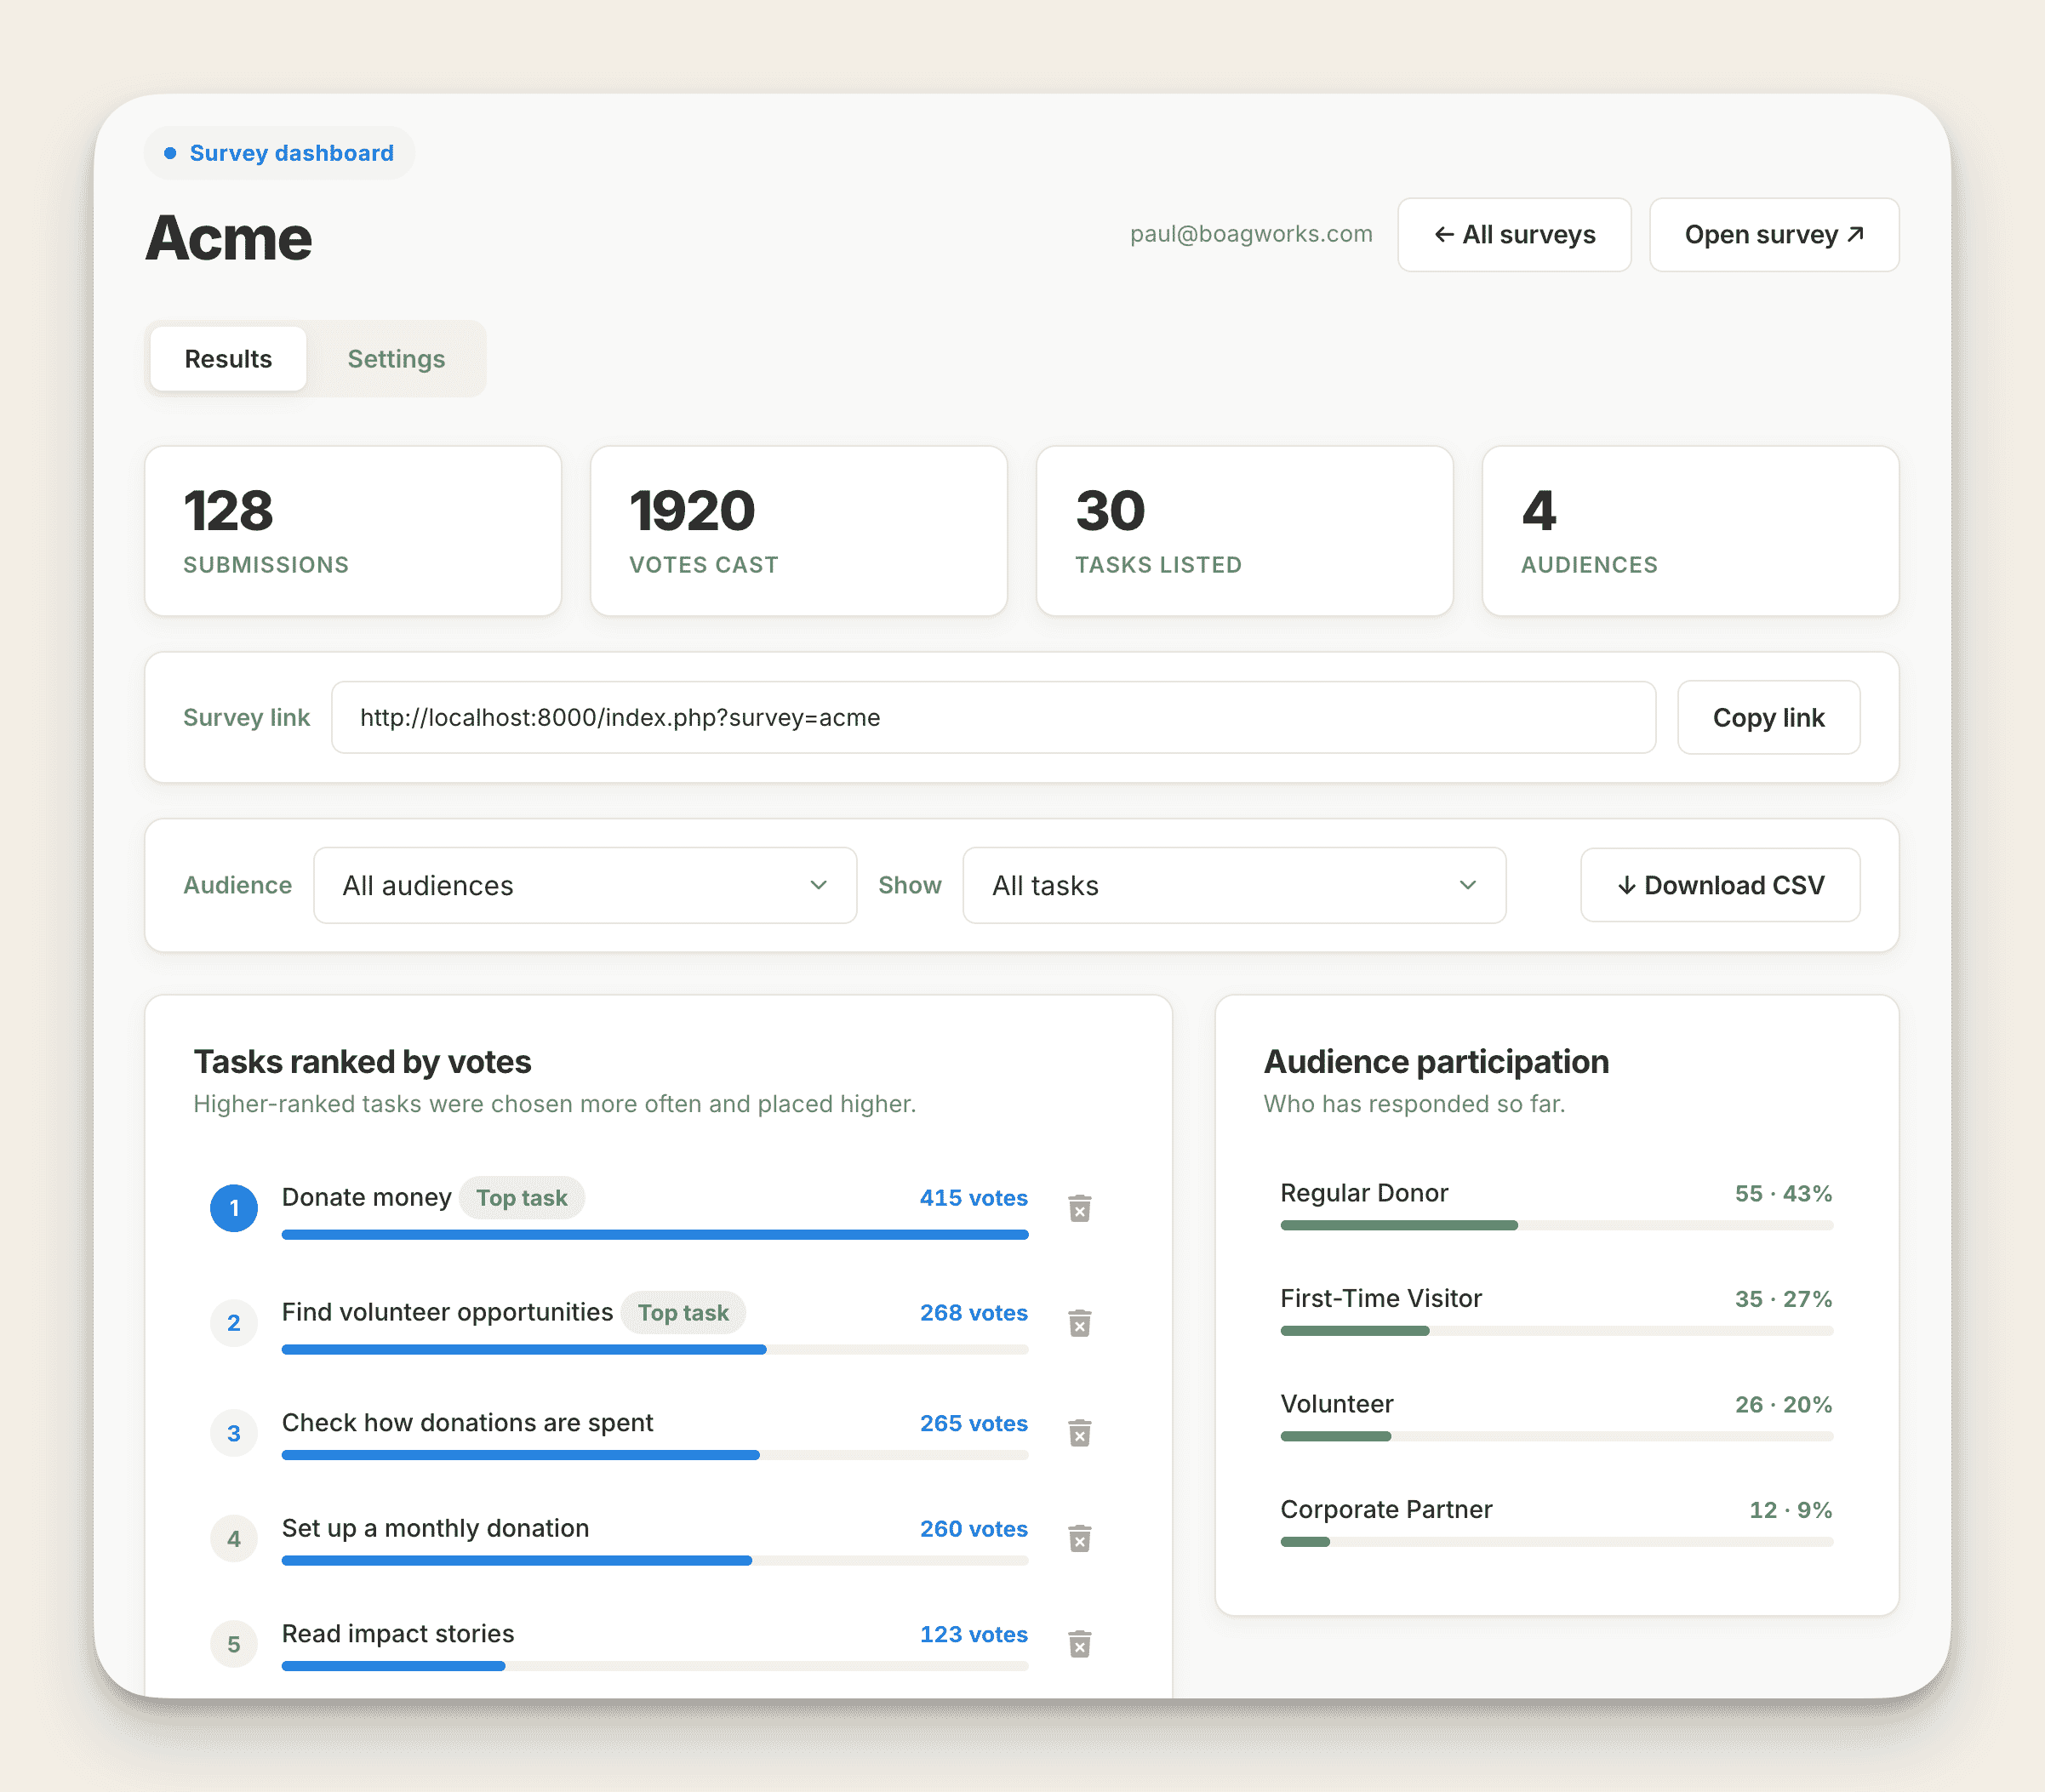The width and height of the screenshot is (2045, 1792).
Task: Delete the Read impact stories task
Action: pyautogui.click(x=1079, y=1644)
